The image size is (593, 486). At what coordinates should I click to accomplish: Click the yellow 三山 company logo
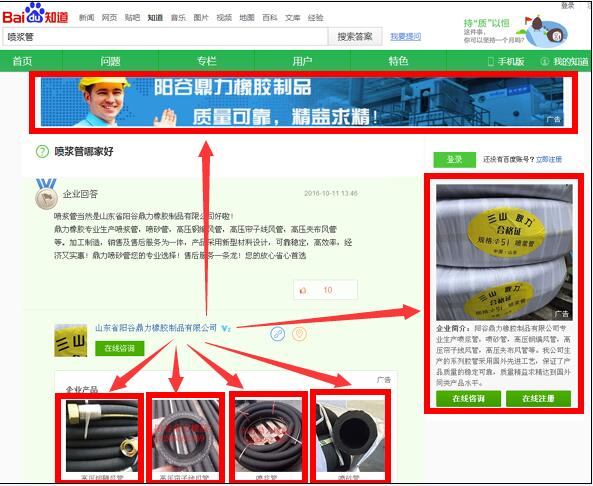click(70, 340)
